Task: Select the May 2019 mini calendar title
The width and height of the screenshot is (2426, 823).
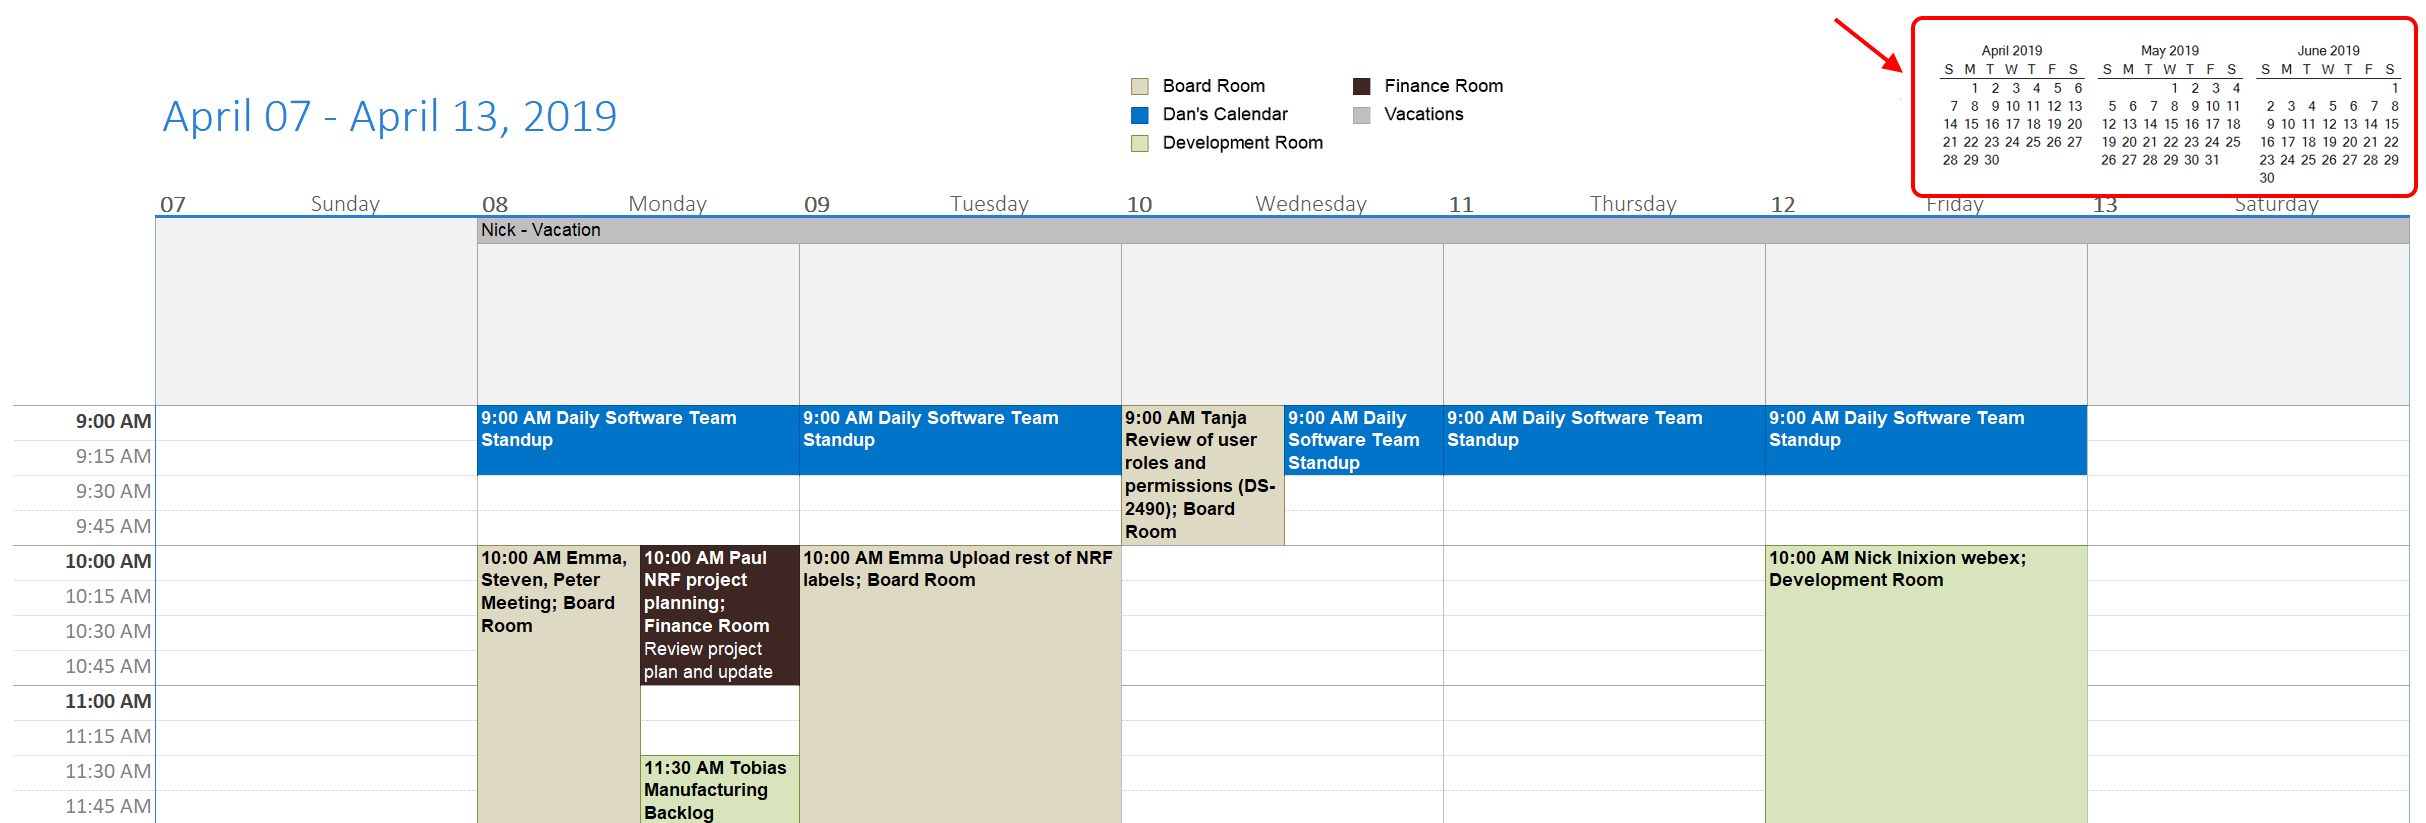Action: pyautogui.click(x=2170, y=51)
